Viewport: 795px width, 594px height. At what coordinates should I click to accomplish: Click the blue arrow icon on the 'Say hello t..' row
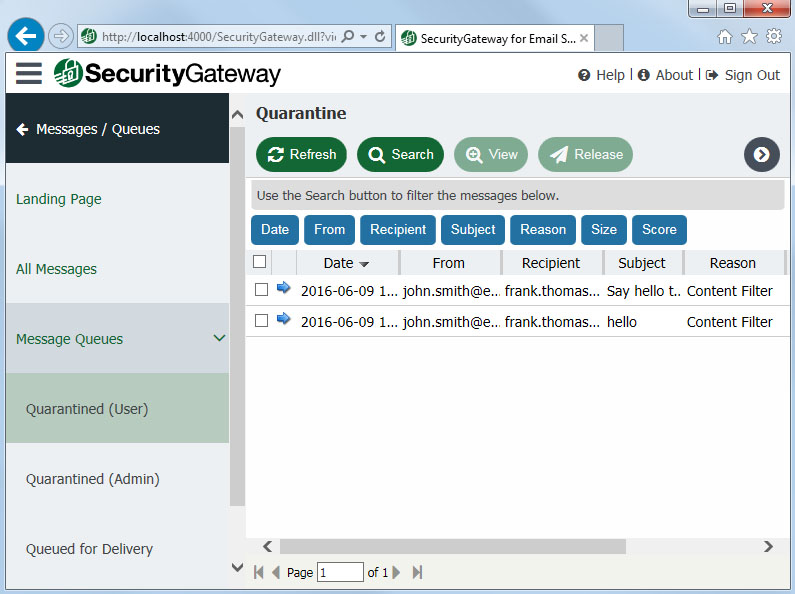point(283,288)
